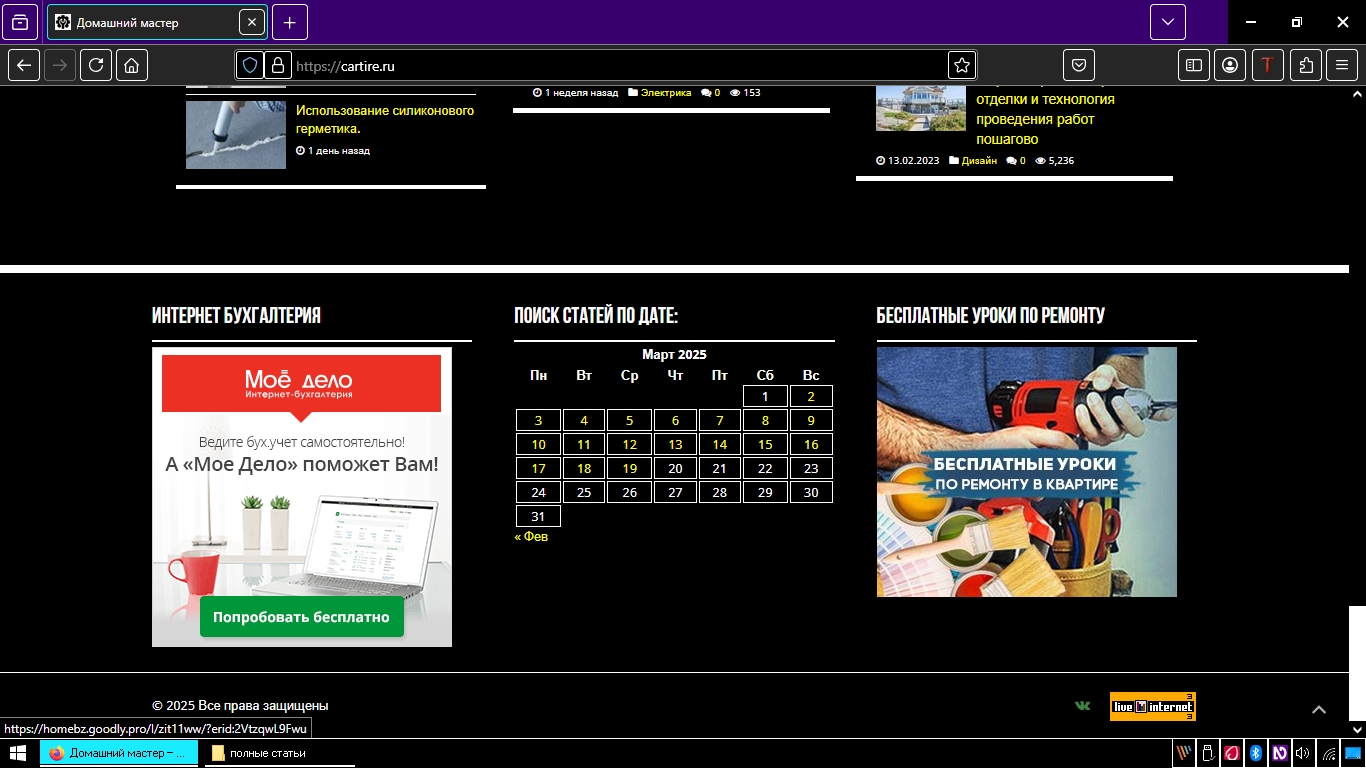The height and width of the screenshot is (768, 1366).
Task: Toggle the browser sidebar
Action: (1194, 65)
